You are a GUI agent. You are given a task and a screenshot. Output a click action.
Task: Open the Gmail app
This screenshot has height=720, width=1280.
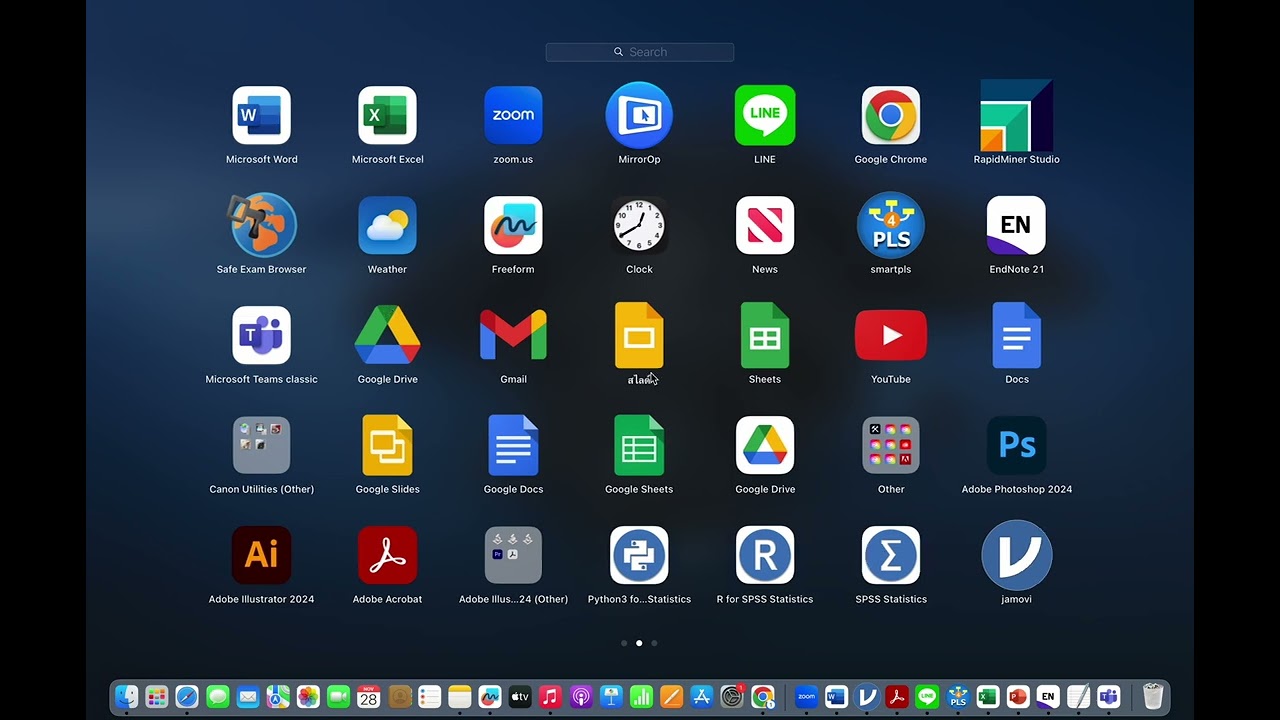[x=513, y=336]
